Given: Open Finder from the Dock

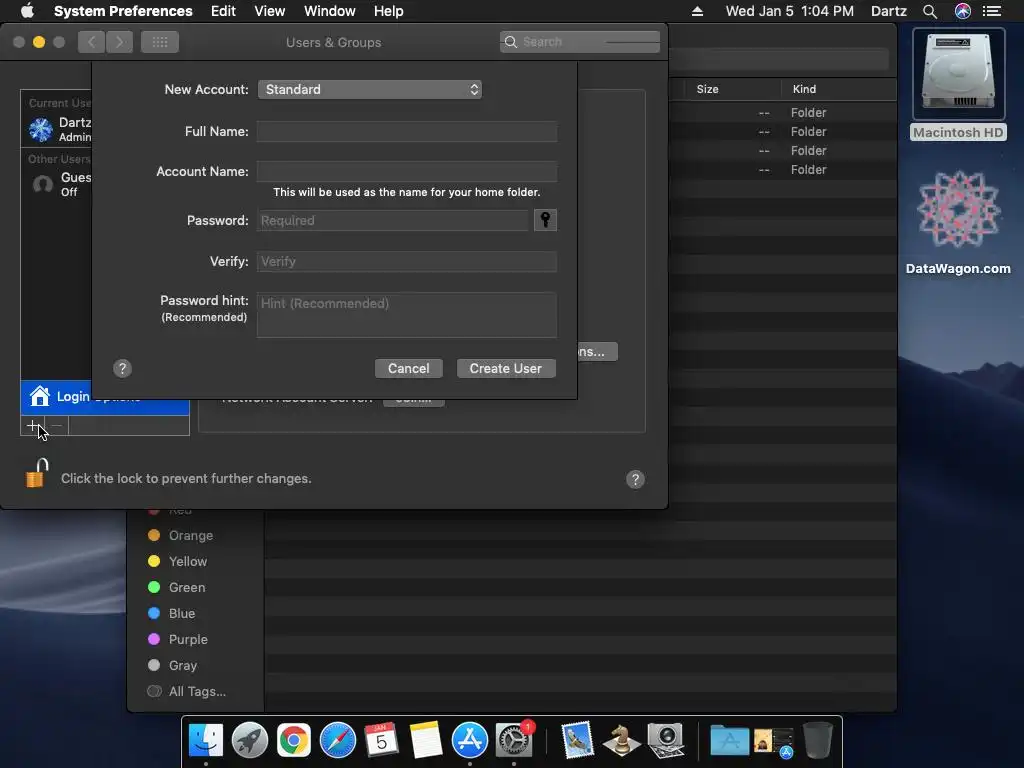Looking at the screenshot, I should [206, 741].
